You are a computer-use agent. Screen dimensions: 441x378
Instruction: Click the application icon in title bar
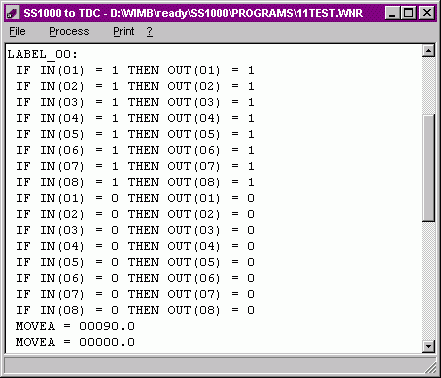[13, 13]
